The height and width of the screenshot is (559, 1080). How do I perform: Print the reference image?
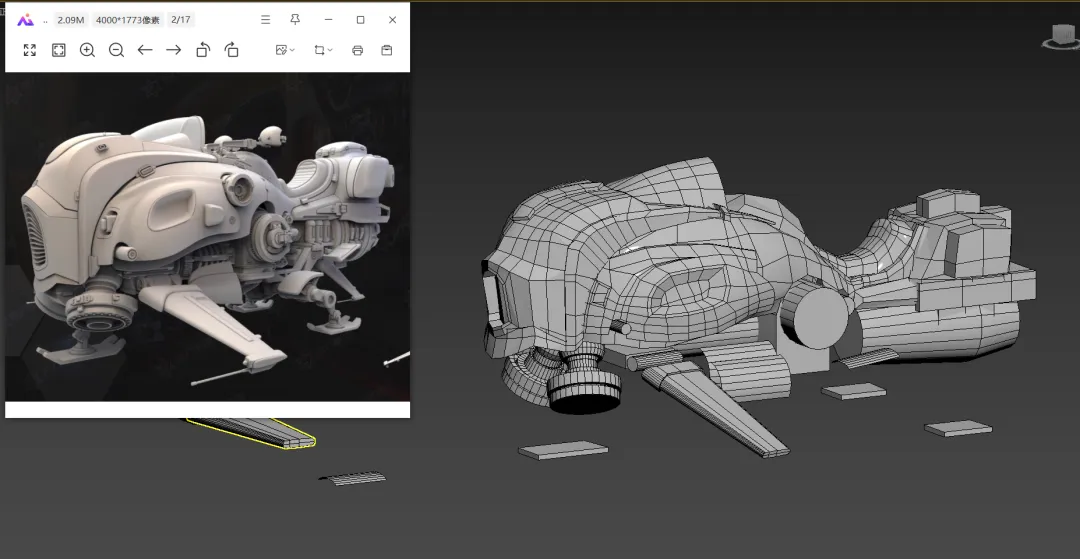pos(357,50)
